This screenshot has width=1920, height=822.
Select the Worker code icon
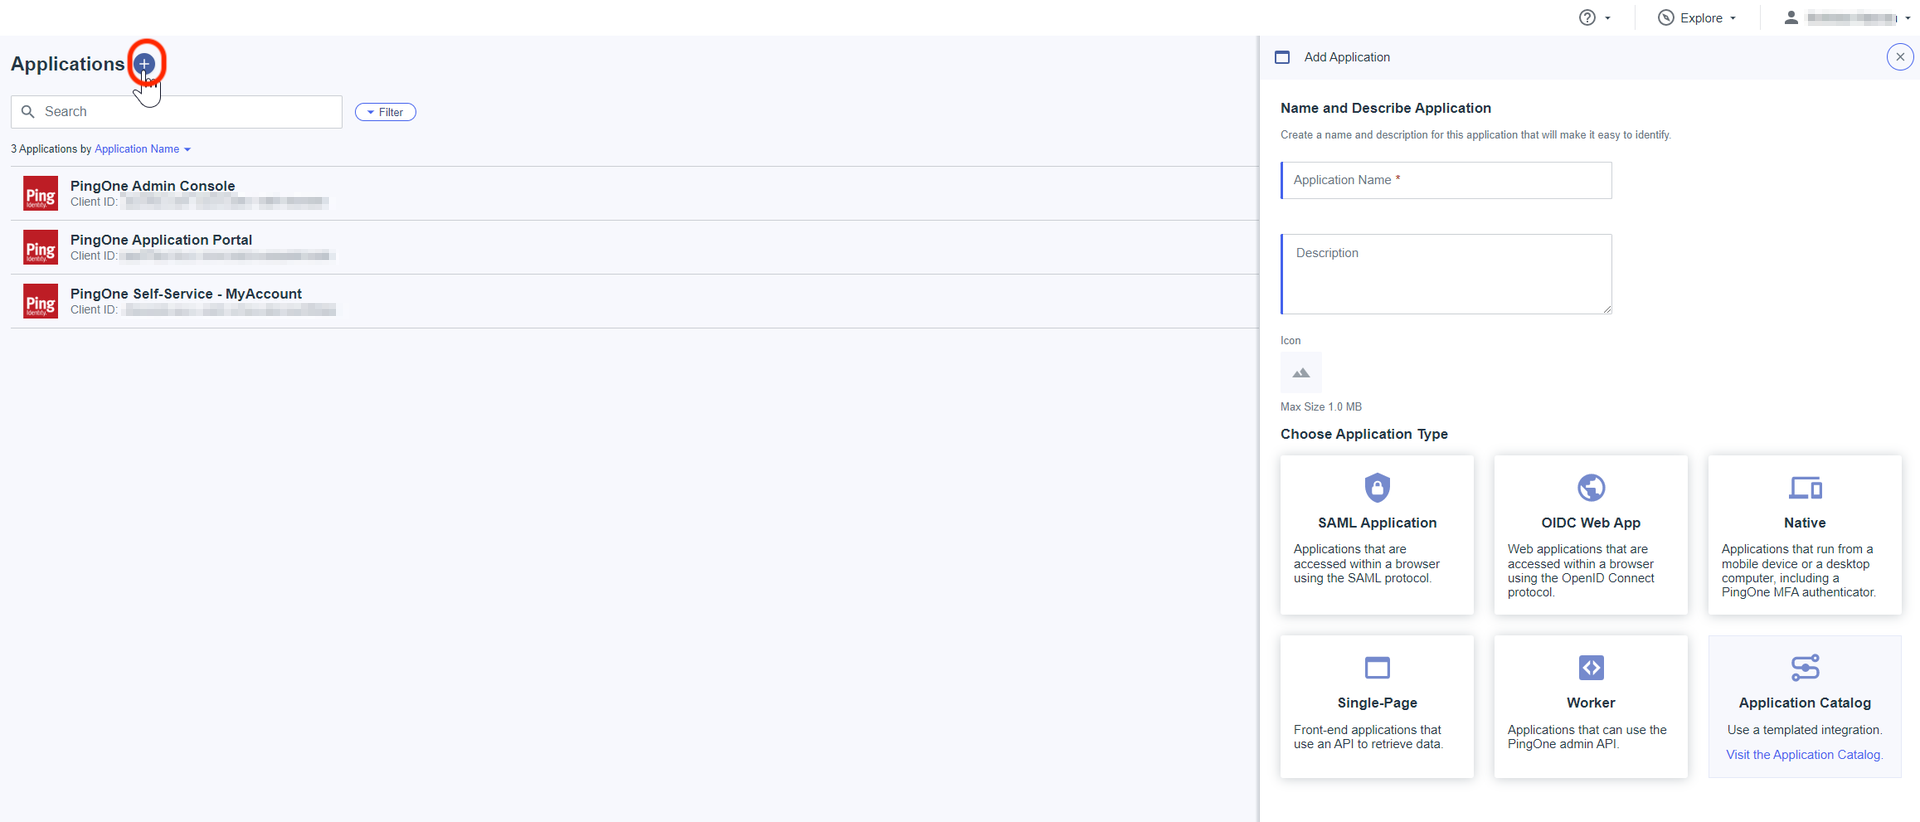pyautogui.click(x=1590, y=668)
